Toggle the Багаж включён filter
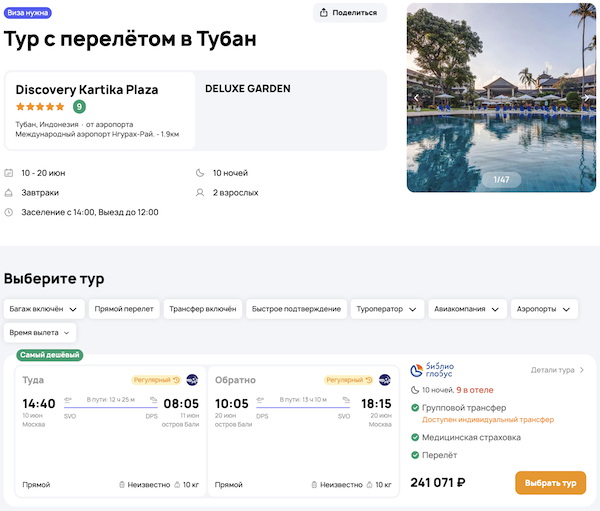The width and height of the screenshot is (600, 511). click(x=43, y=309)
